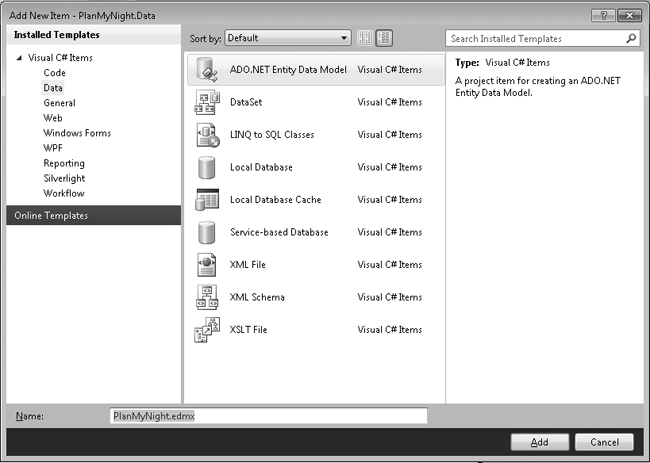650x463 pixels.
Task: Select the XML File icon
Action: coord(206,264)
